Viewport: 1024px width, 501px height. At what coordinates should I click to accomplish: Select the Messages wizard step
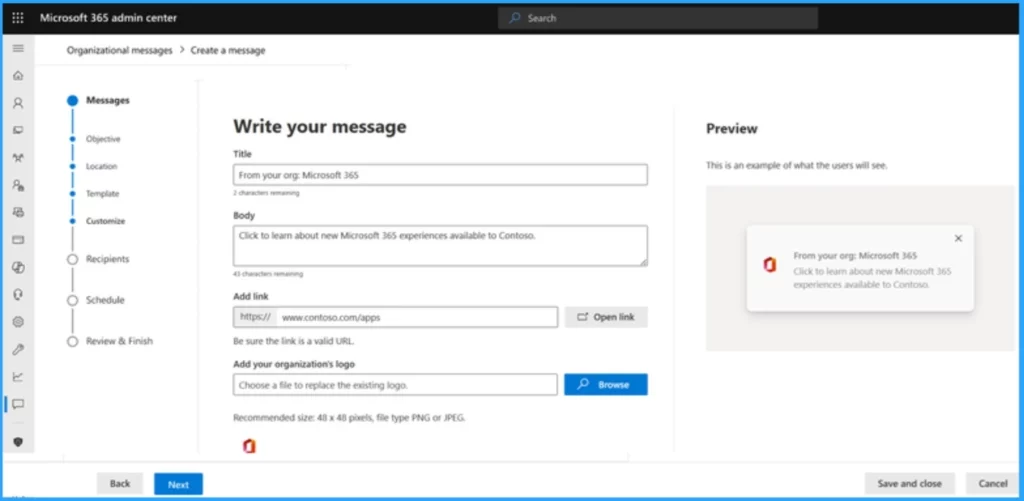(x=108, y=101)
